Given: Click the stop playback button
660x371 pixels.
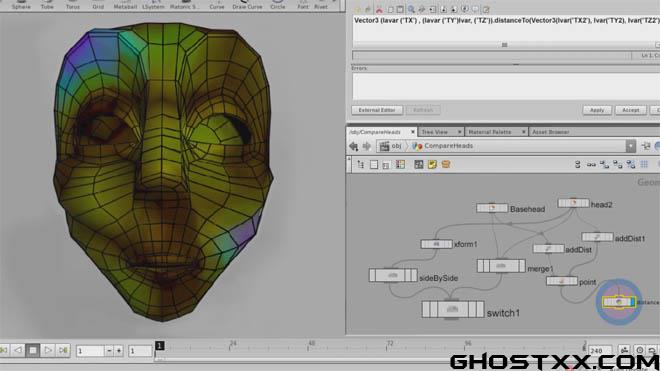Looking at the screenshot, I should 33,350.
